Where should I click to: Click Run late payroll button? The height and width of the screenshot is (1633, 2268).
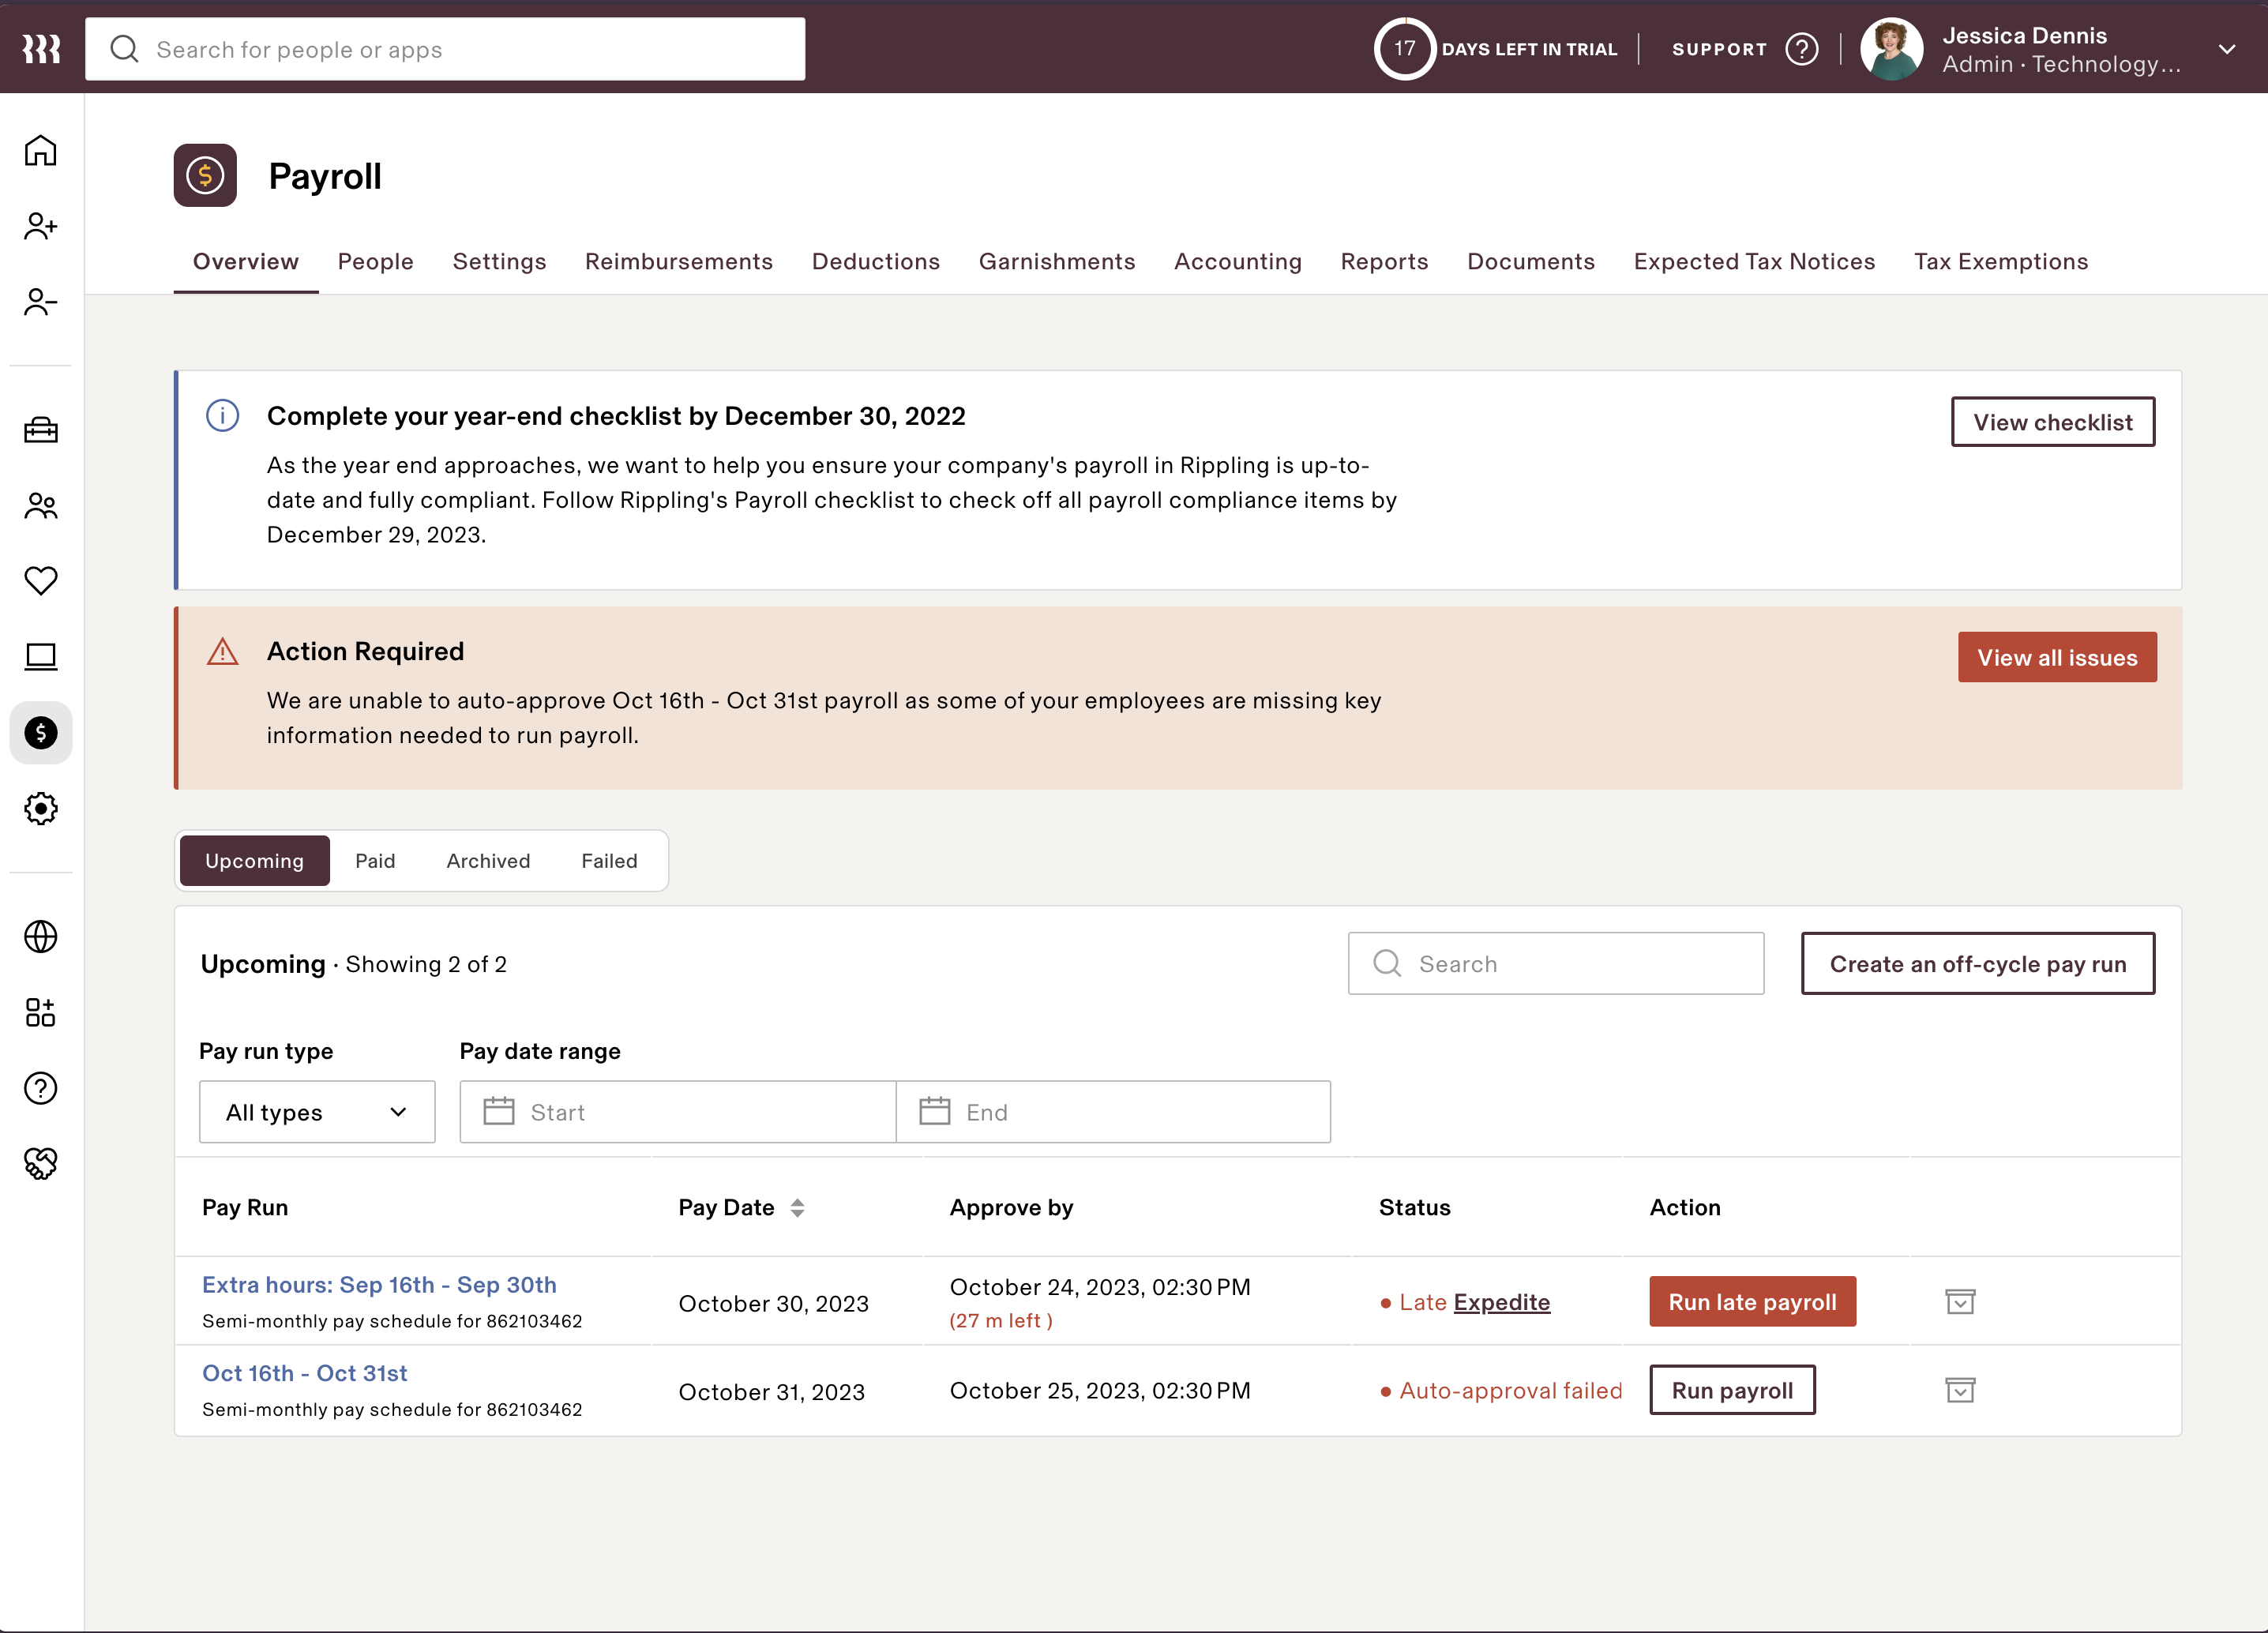coord(1752,1302)
